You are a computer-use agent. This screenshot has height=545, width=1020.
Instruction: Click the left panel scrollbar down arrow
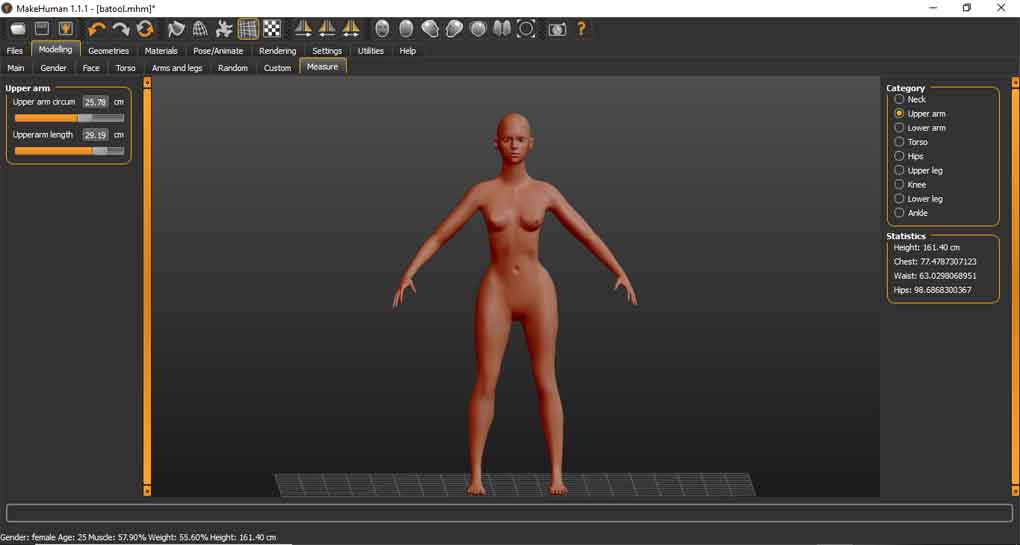pyautogui.click(x=147, y=490)
